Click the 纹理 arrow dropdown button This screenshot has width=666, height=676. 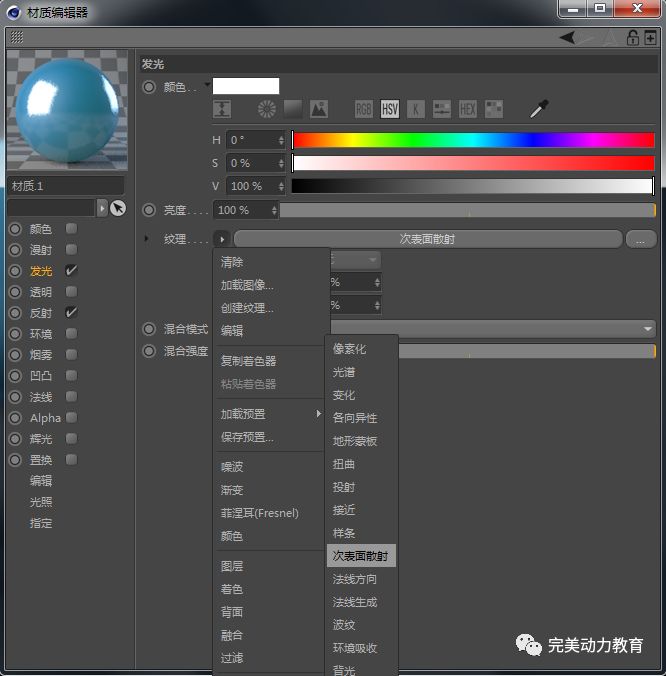point(221,239)
